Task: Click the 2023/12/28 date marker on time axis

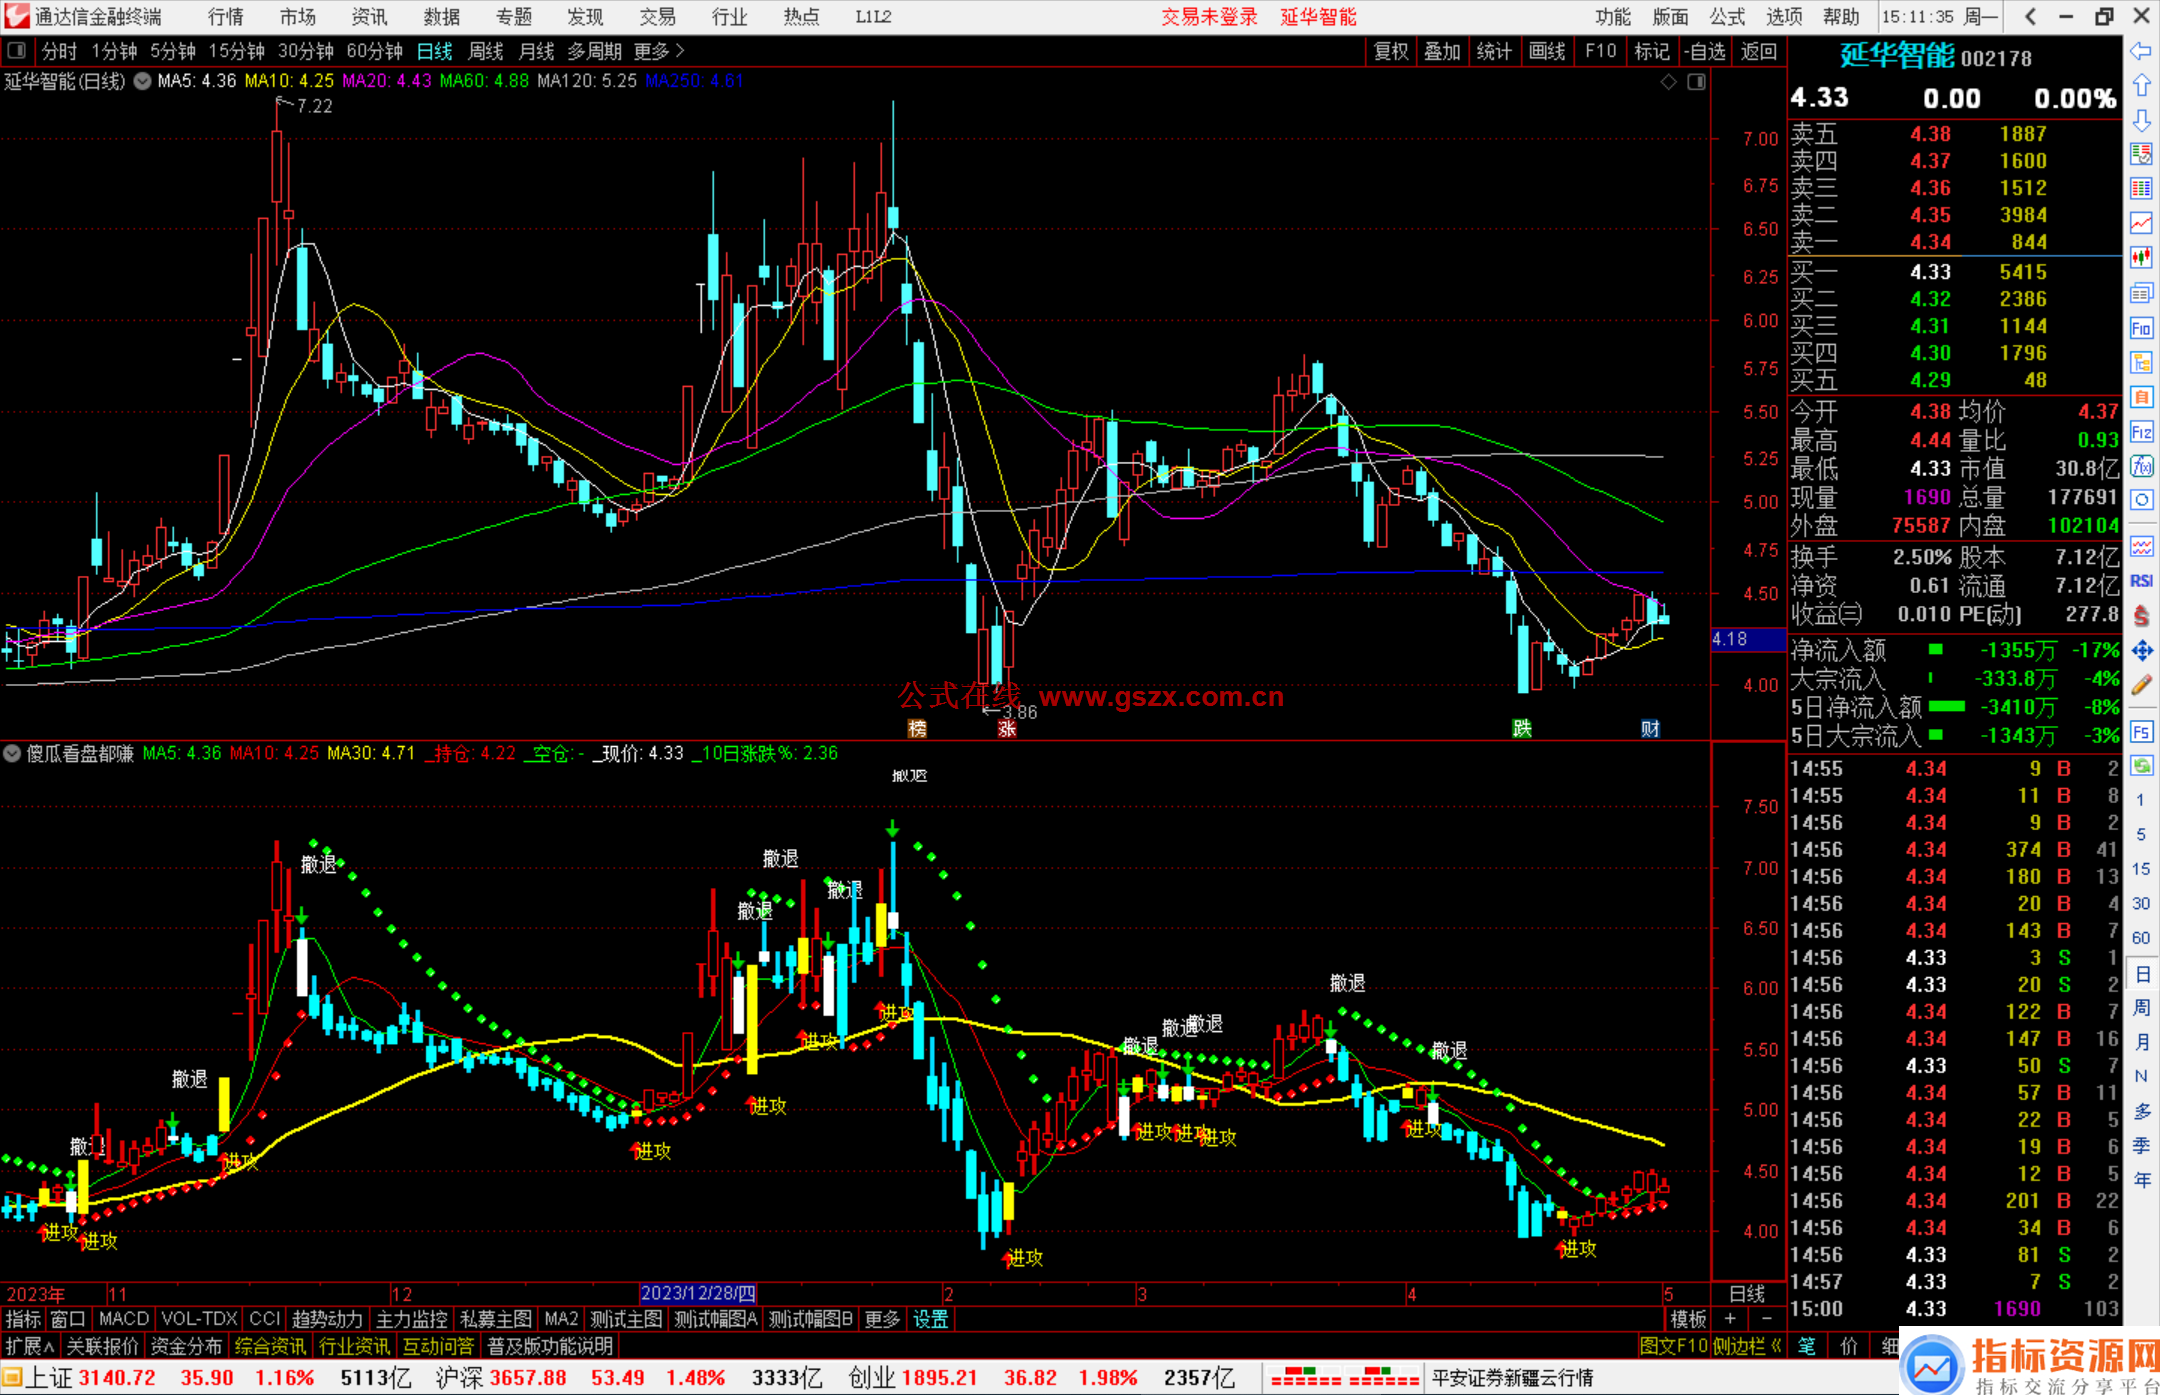Action: tap(698, 1293)
